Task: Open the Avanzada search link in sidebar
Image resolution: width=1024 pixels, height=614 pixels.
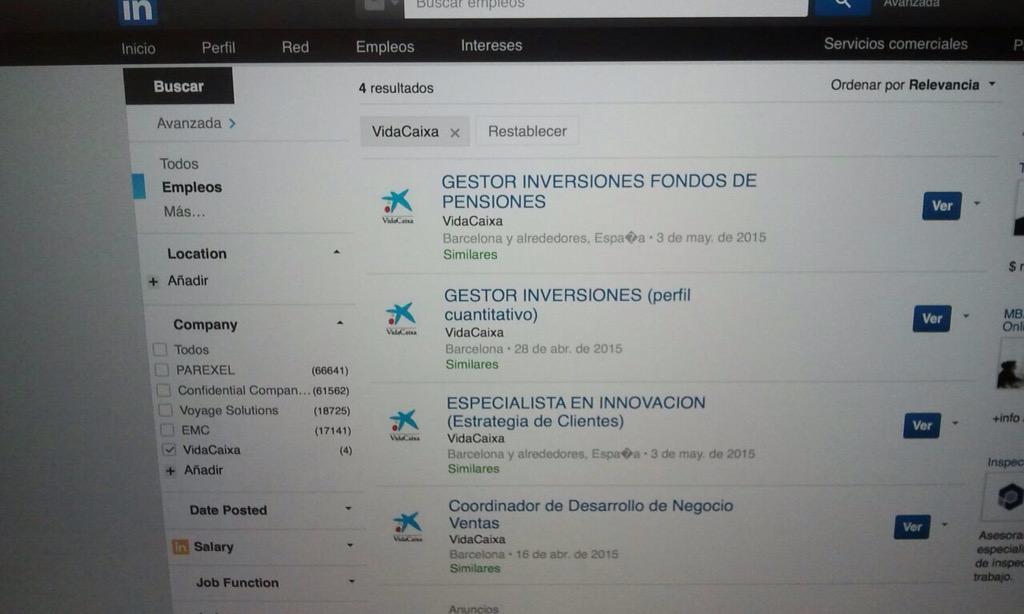Action: [x=189, y=123]
